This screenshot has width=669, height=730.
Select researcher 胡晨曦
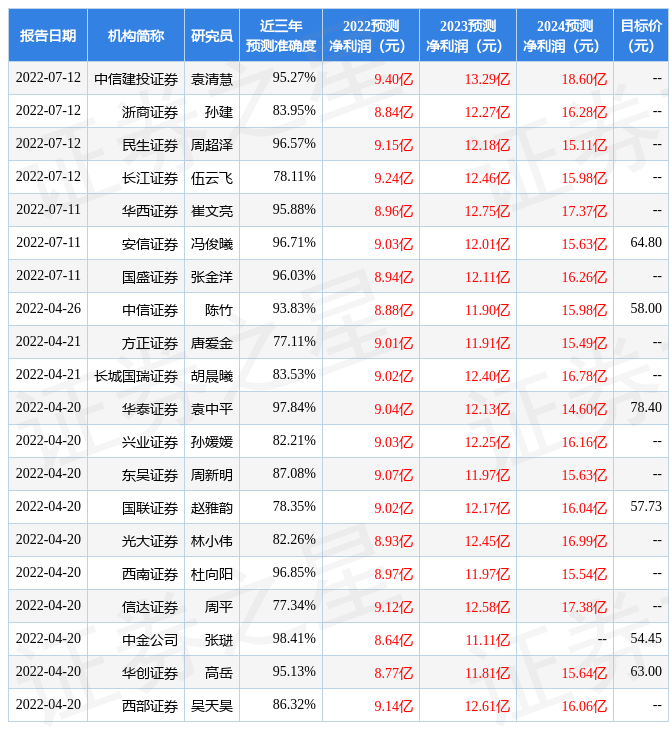212,377
